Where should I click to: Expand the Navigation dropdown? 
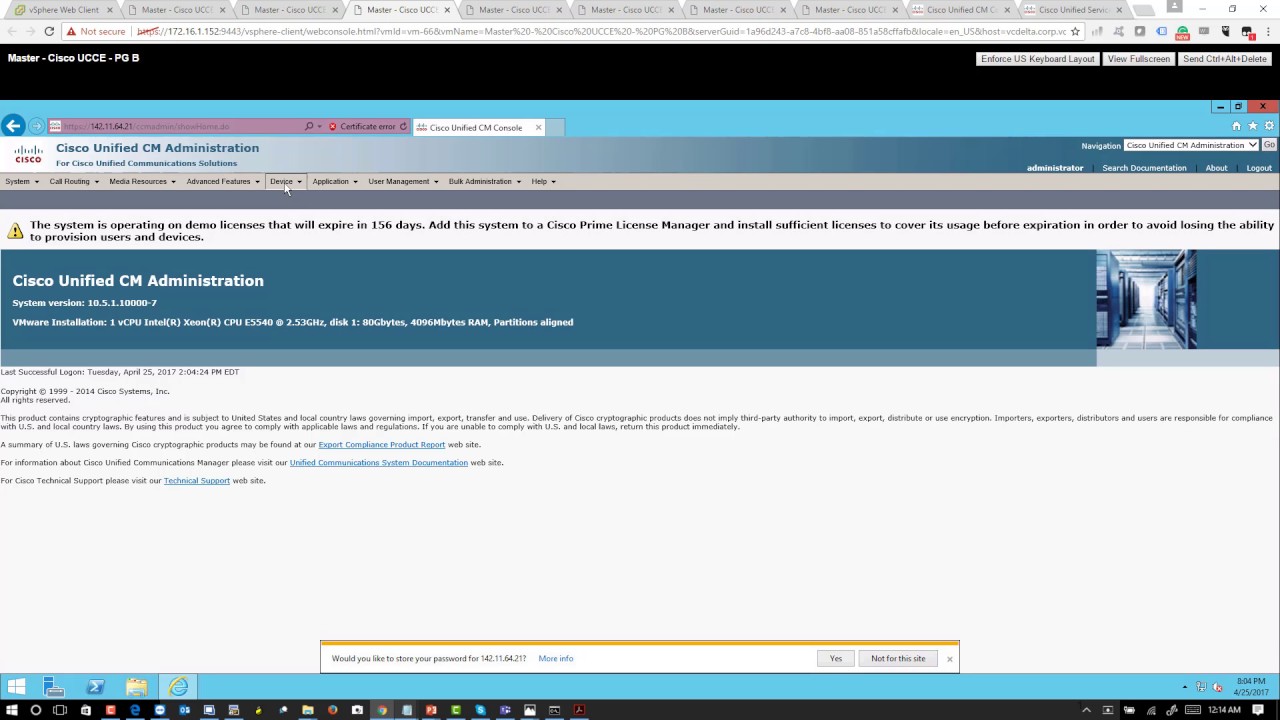coord(1191,145)
